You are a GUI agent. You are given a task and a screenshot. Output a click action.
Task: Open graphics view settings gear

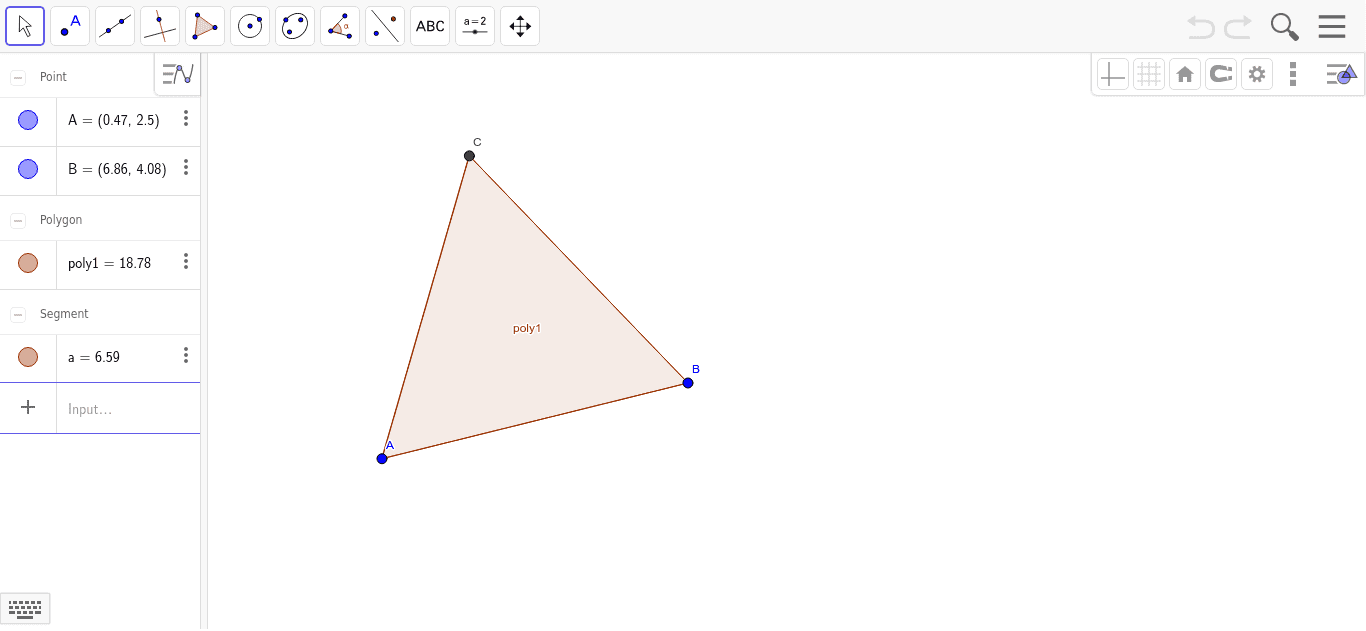click(x=1257, y=74)
